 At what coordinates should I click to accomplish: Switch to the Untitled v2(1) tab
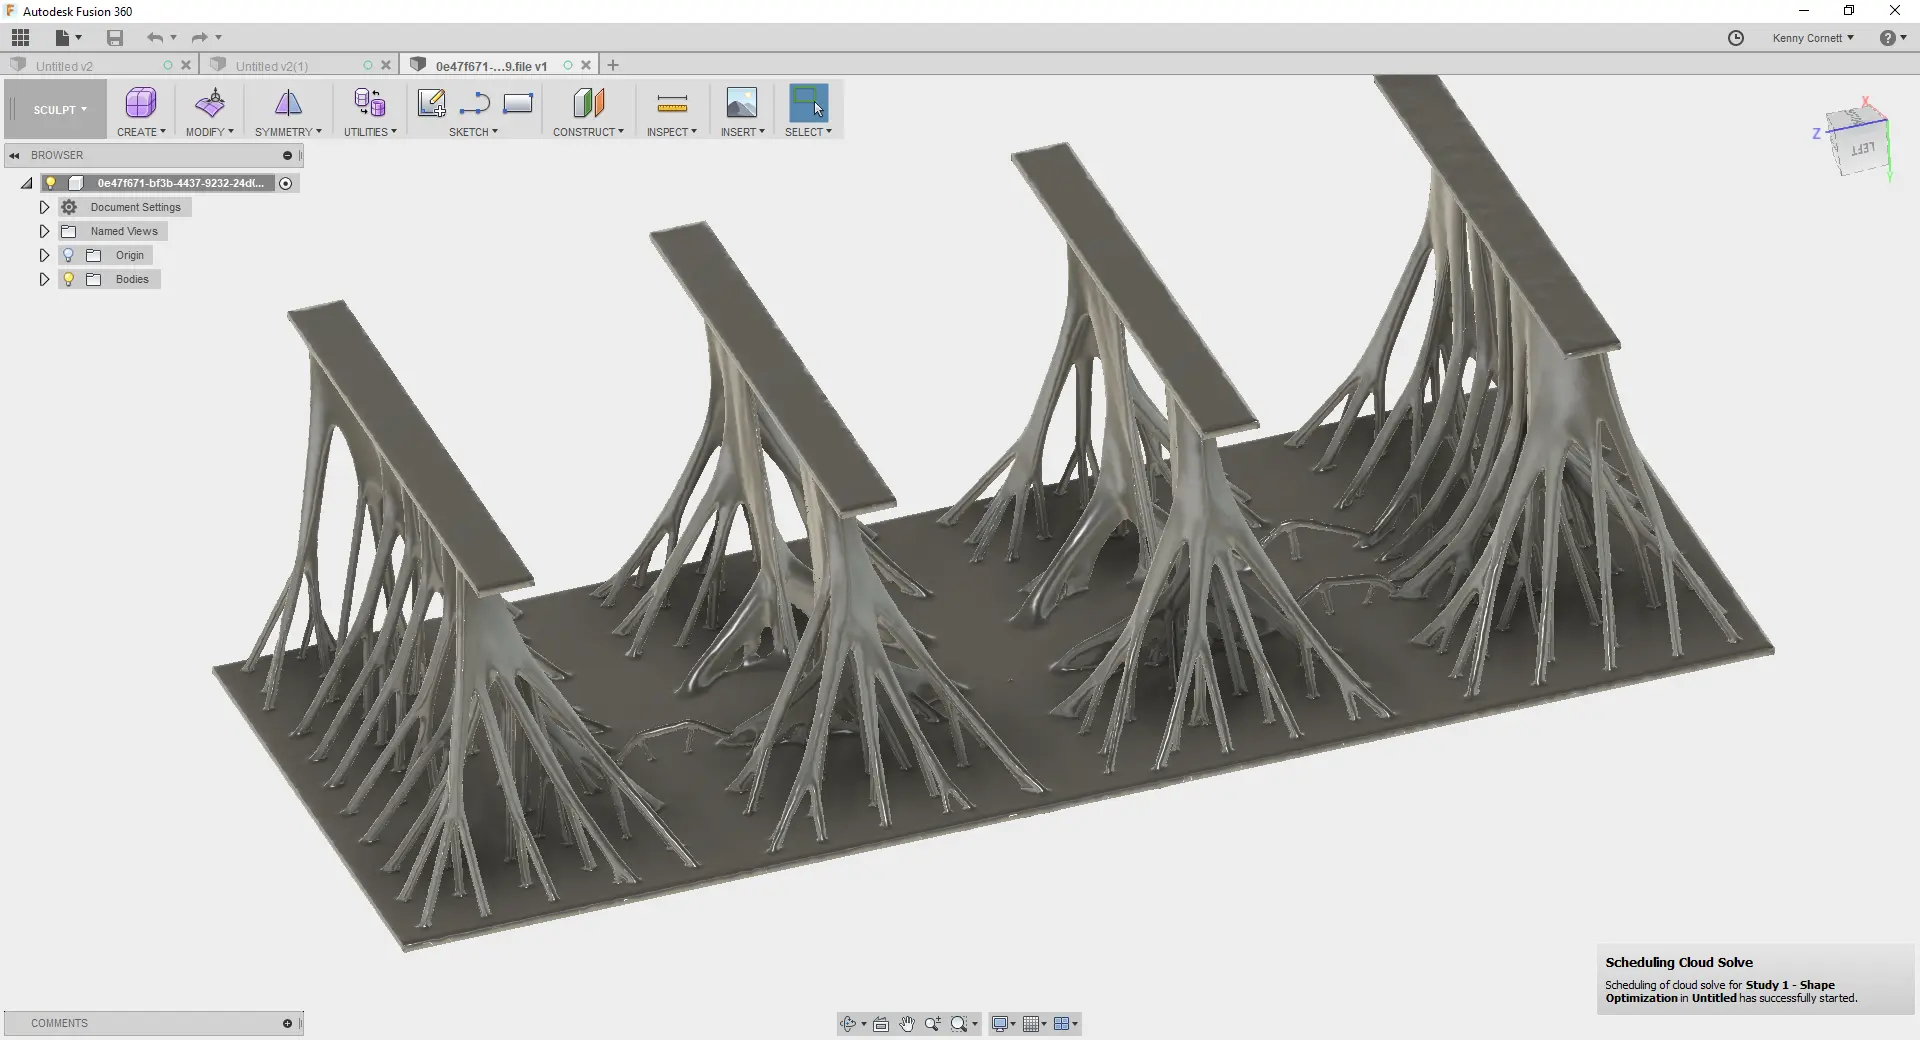[x=272, y=66]
